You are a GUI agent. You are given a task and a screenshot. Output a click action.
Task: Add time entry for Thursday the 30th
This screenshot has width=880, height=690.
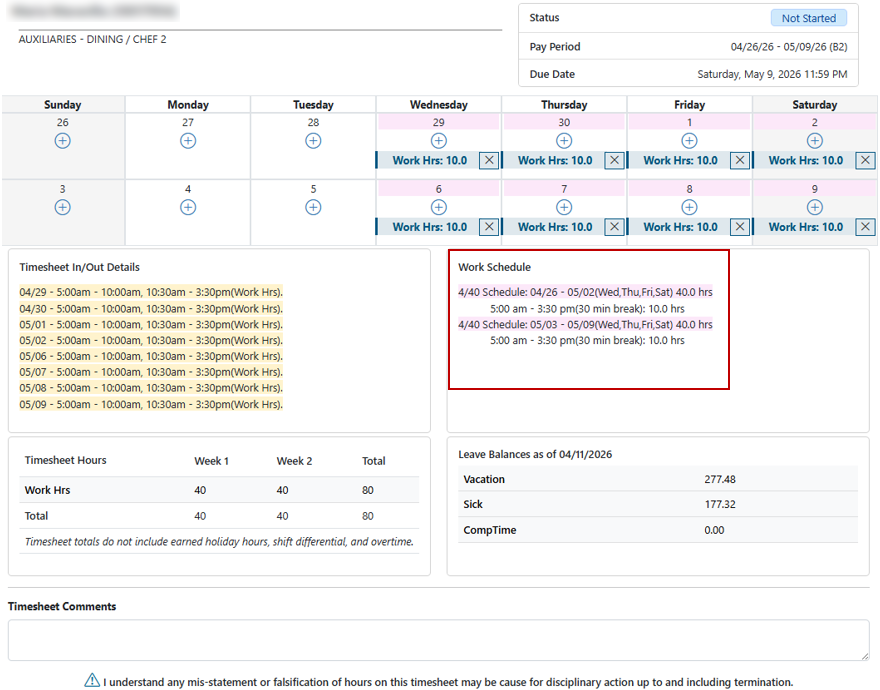coord(564,140)
